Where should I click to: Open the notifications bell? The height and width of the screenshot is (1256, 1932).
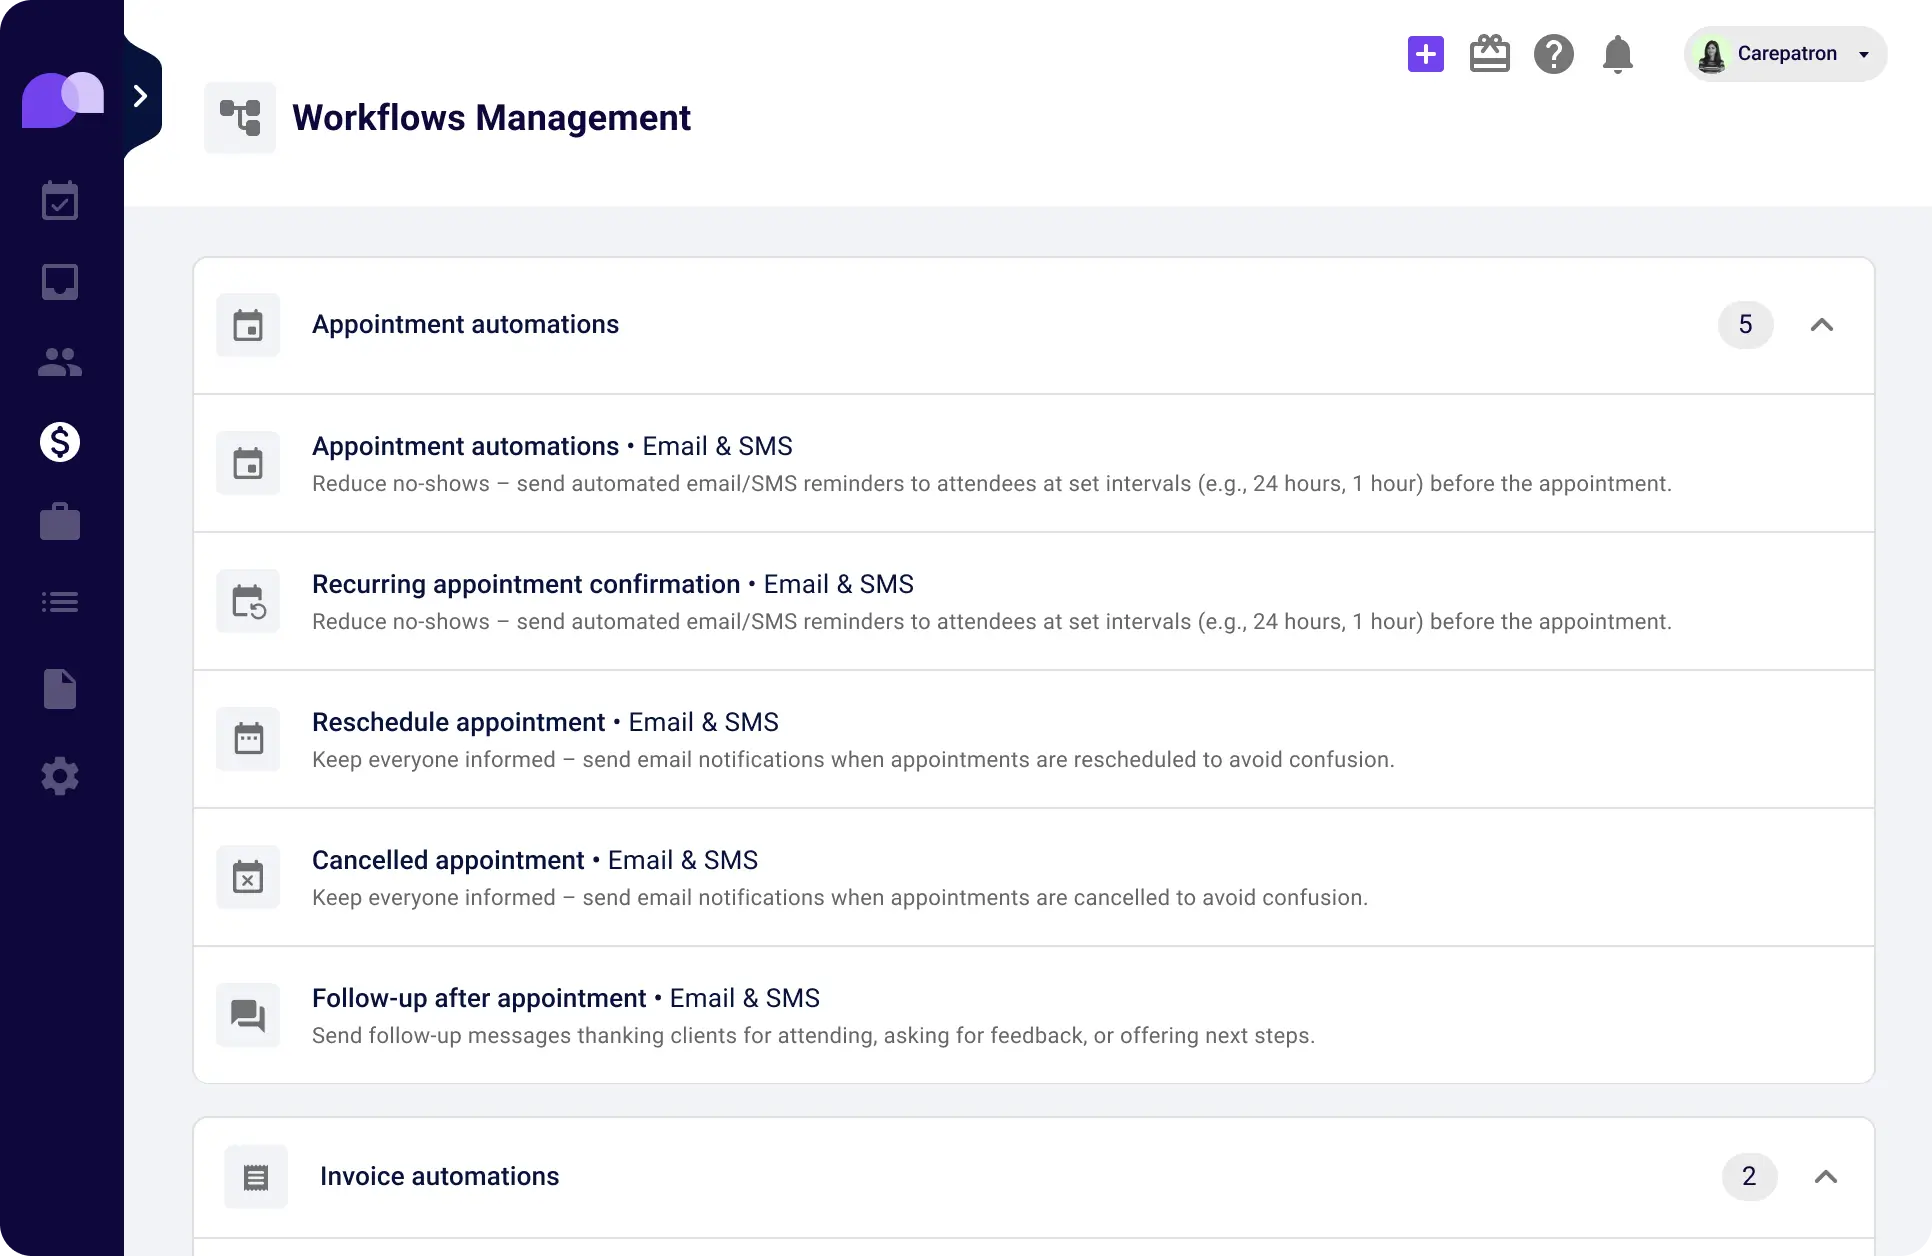1617,54
